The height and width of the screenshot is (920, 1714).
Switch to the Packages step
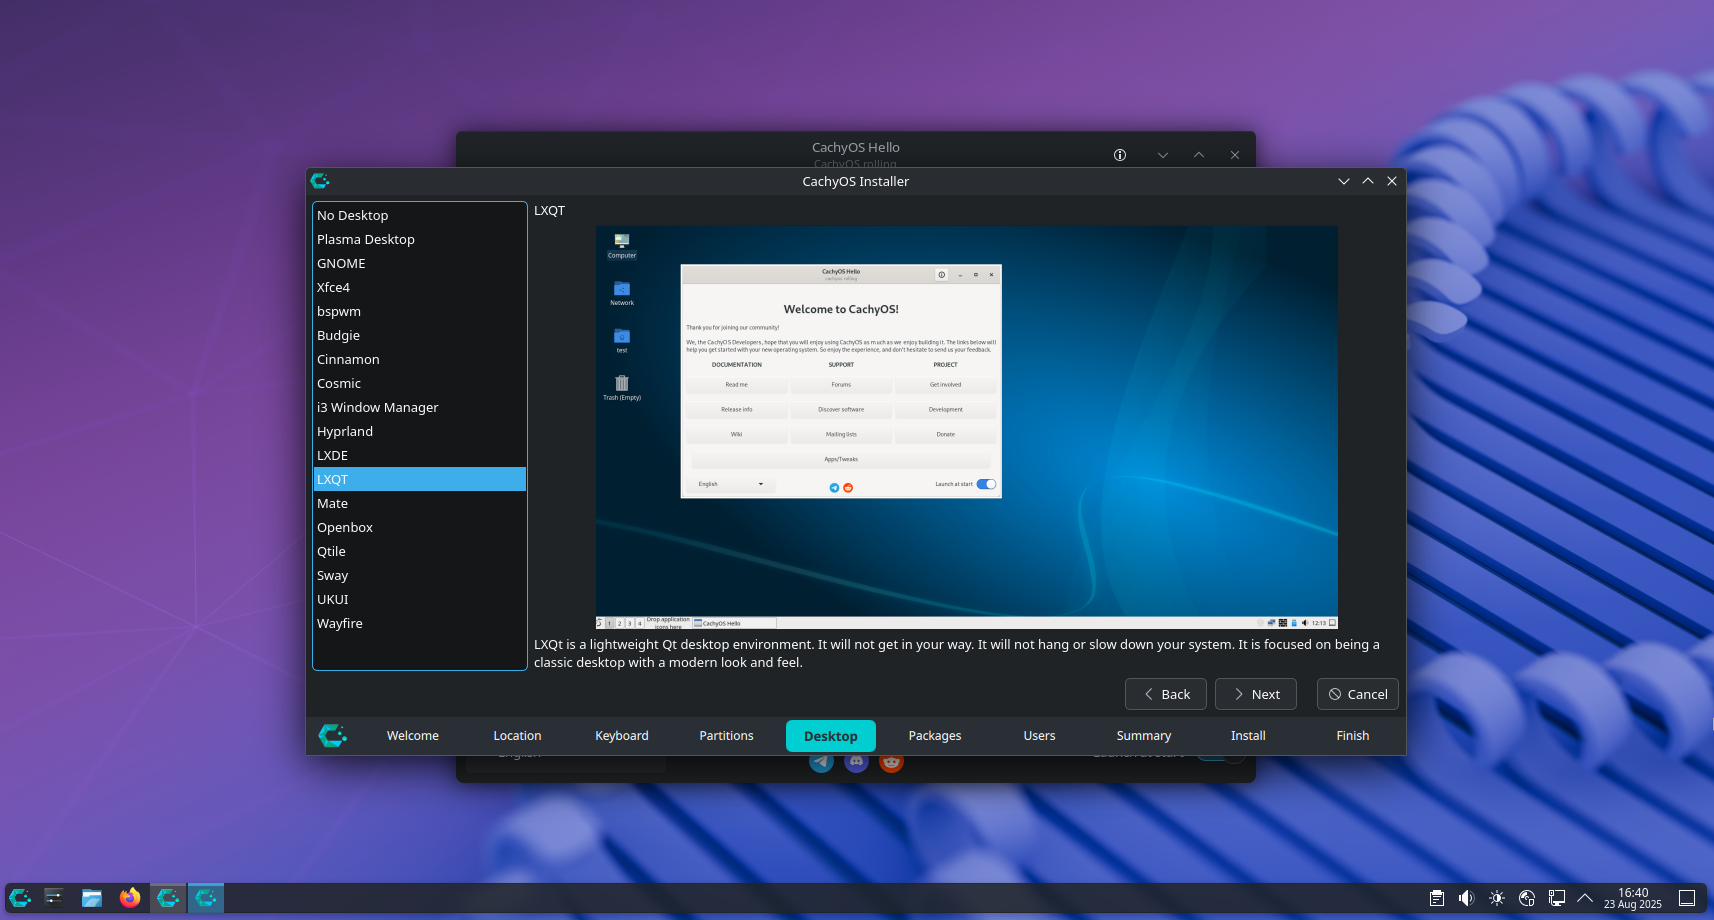tap(934, 735)
